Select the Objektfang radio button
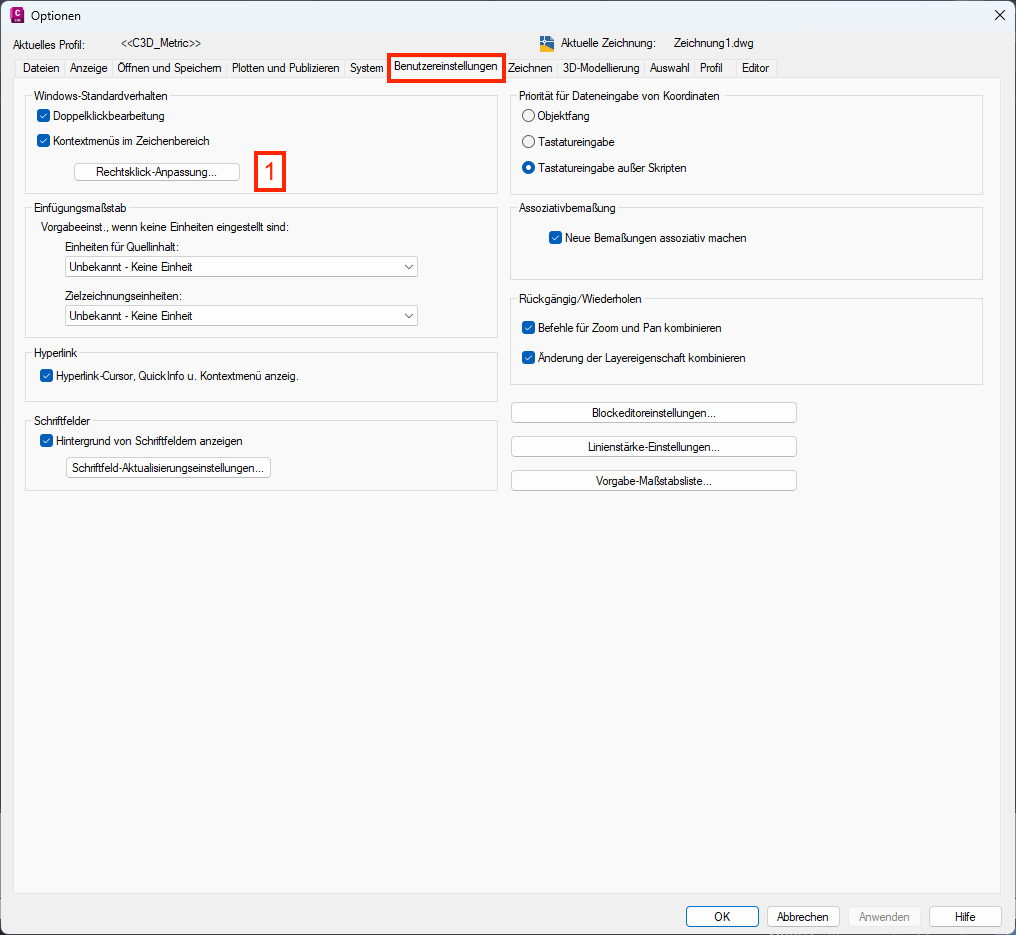The height and width of the screenshot is (935, 1016). (528, 116)
